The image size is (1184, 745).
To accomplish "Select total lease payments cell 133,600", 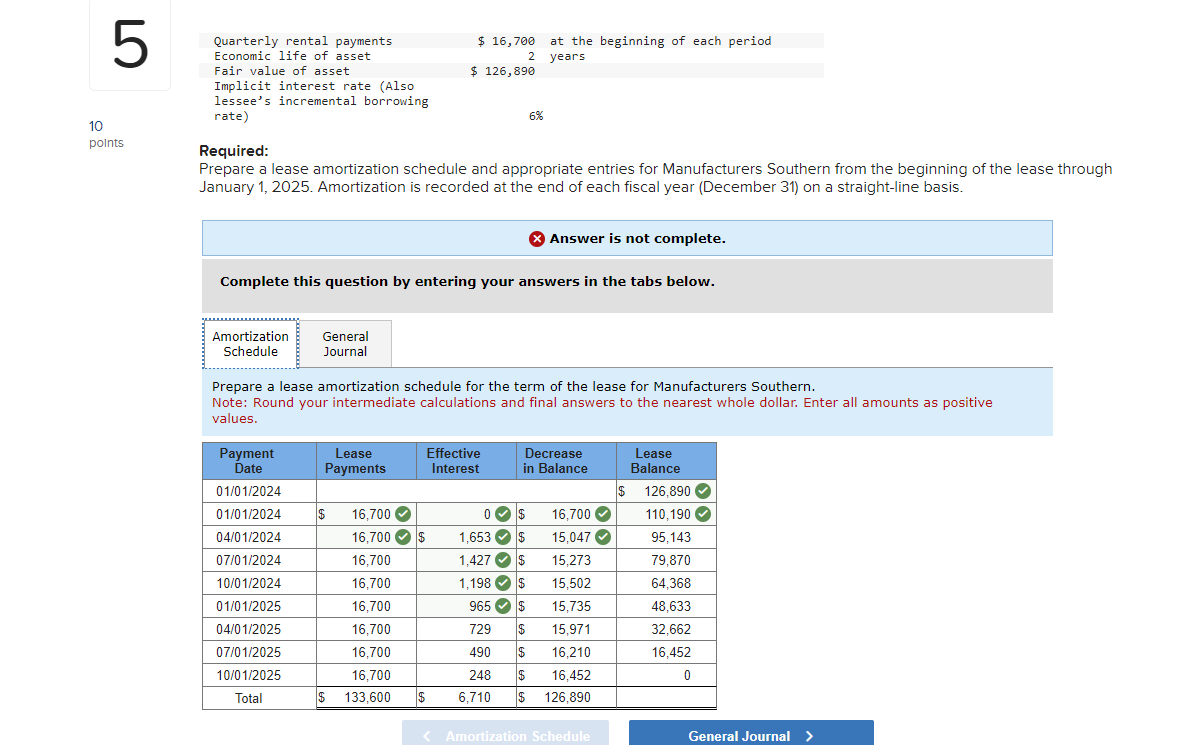I will point(366,697).
